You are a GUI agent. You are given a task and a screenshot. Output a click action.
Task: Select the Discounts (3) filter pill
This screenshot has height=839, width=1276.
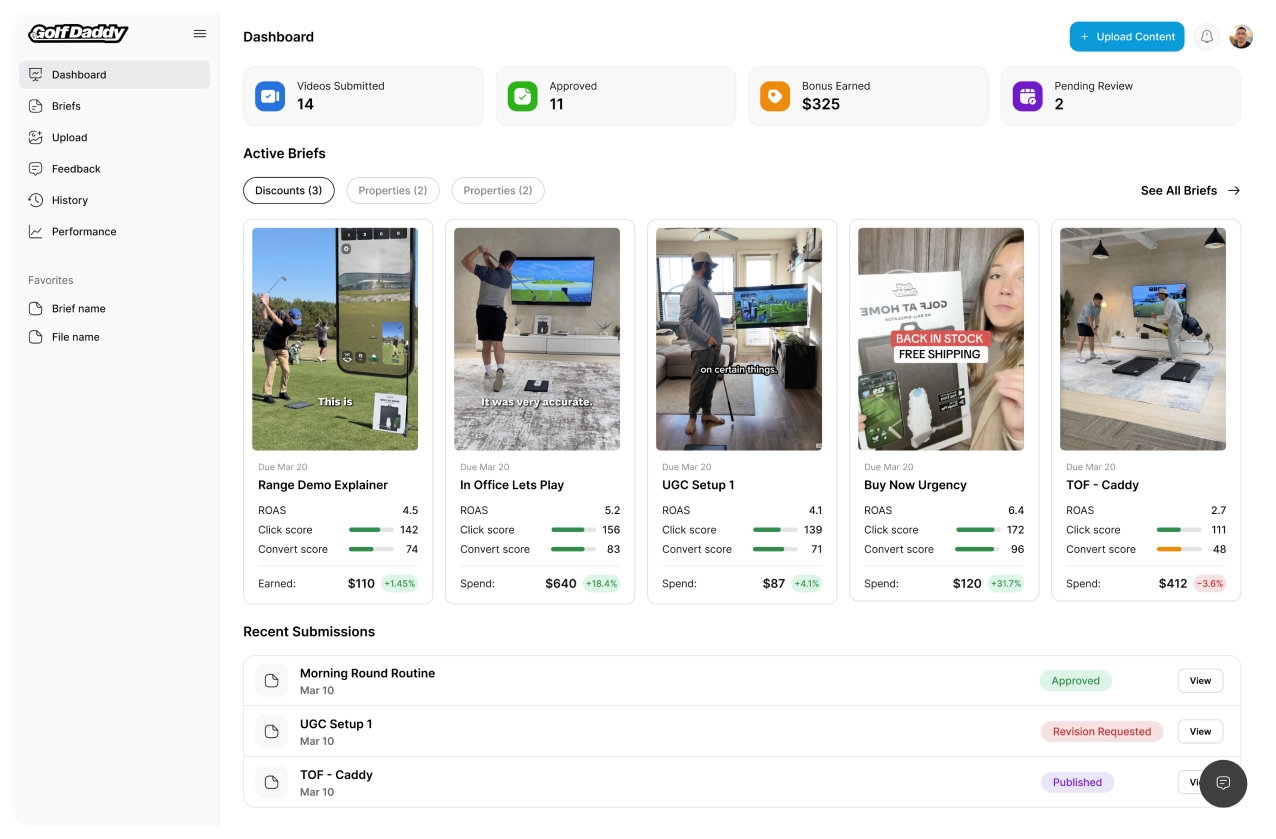[x=288, y=190]
